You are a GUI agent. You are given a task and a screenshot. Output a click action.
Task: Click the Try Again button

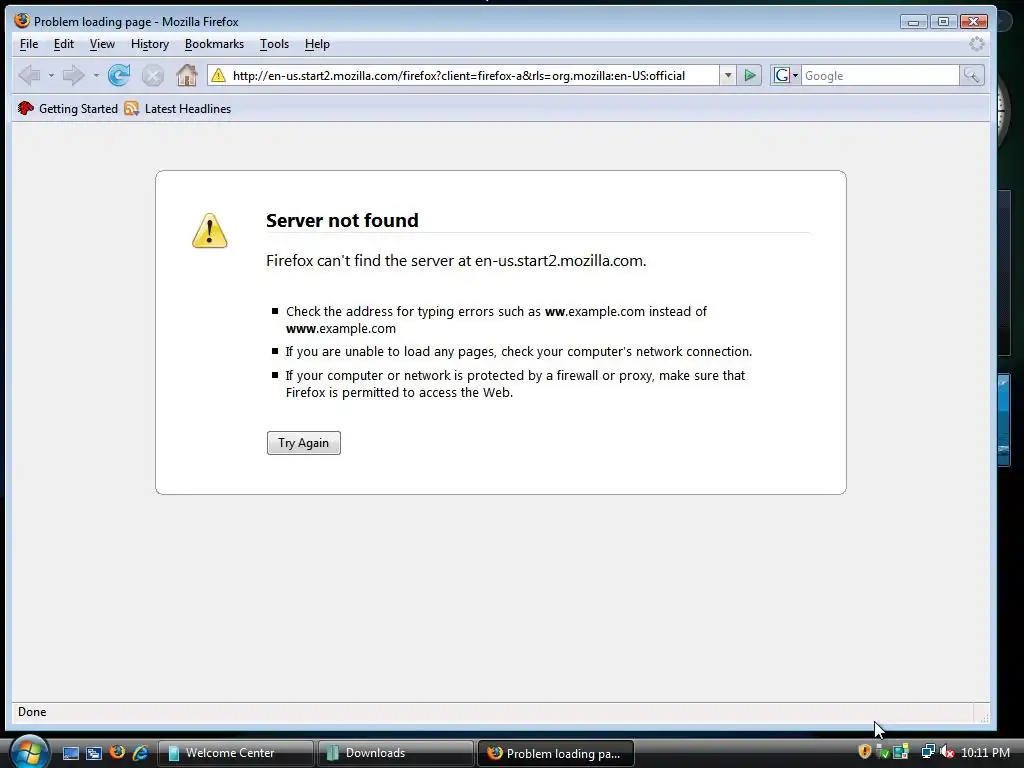point(304,443)
